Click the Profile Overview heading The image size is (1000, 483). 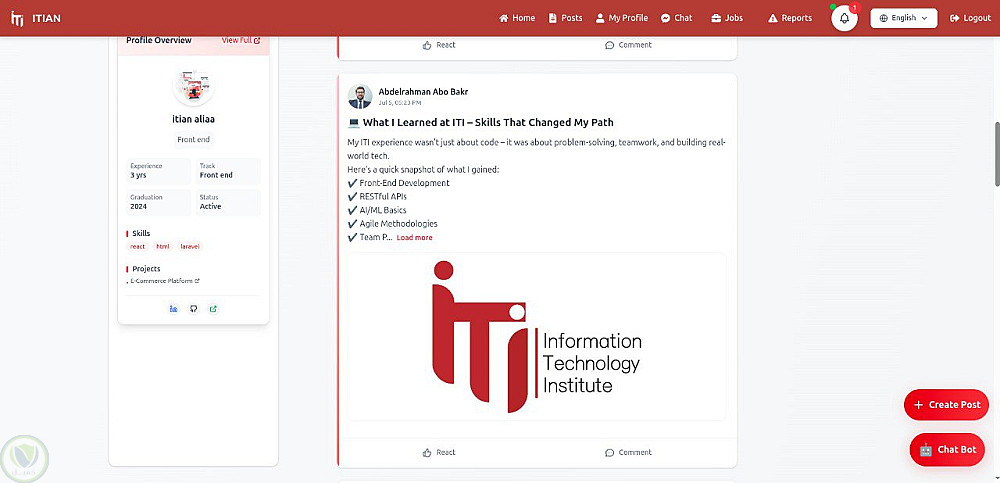tap(159, 40)
